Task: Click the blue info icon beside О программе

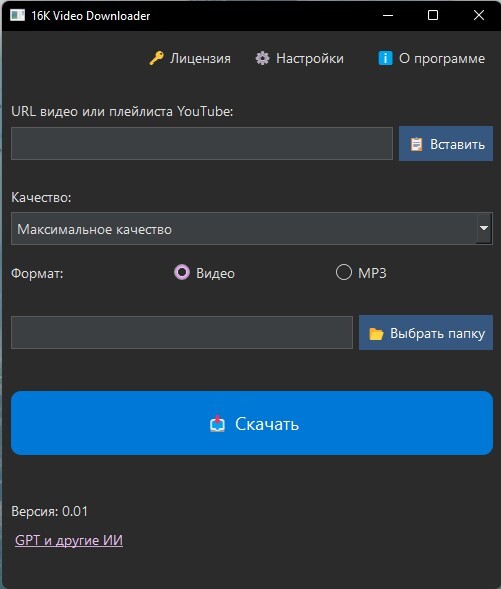Action: coord(385,58)
